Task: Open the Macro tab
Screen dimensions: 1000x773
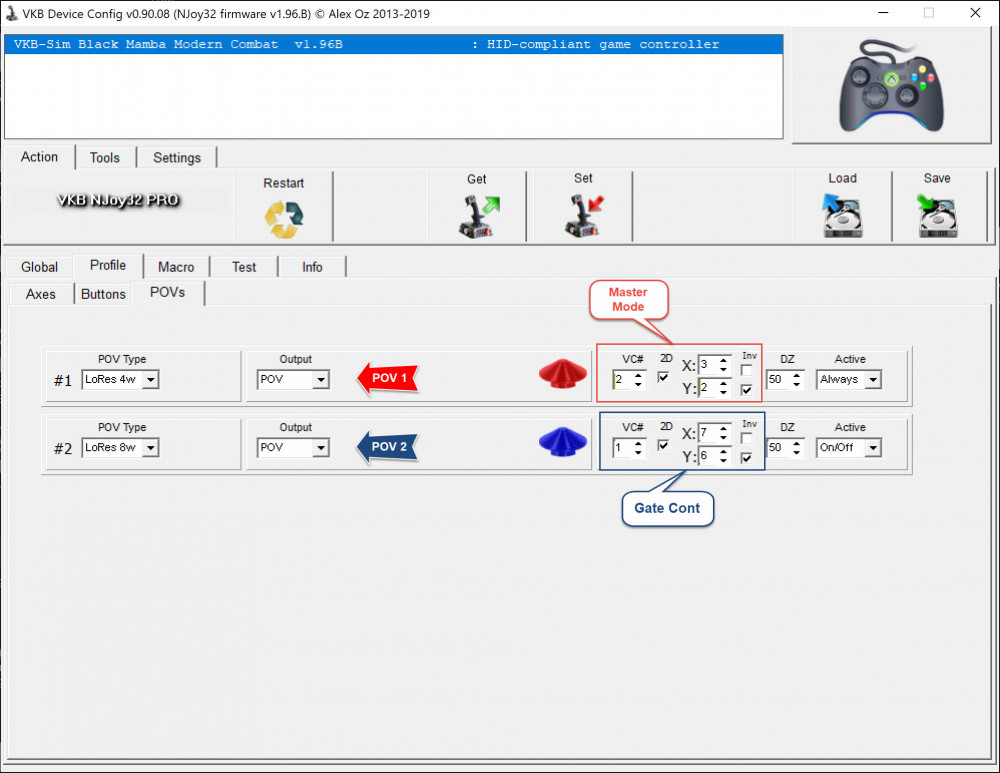Action: [x=176, y=267]
